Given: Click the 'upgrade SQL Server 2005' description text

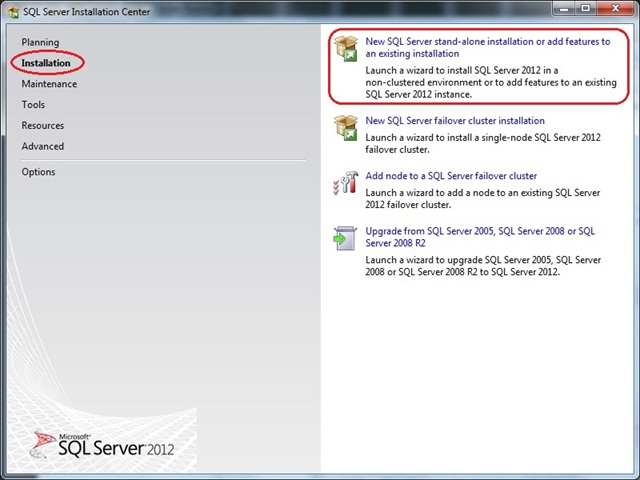Looking at the screenshot, I should pyautogui.click(x=483, y=266).
